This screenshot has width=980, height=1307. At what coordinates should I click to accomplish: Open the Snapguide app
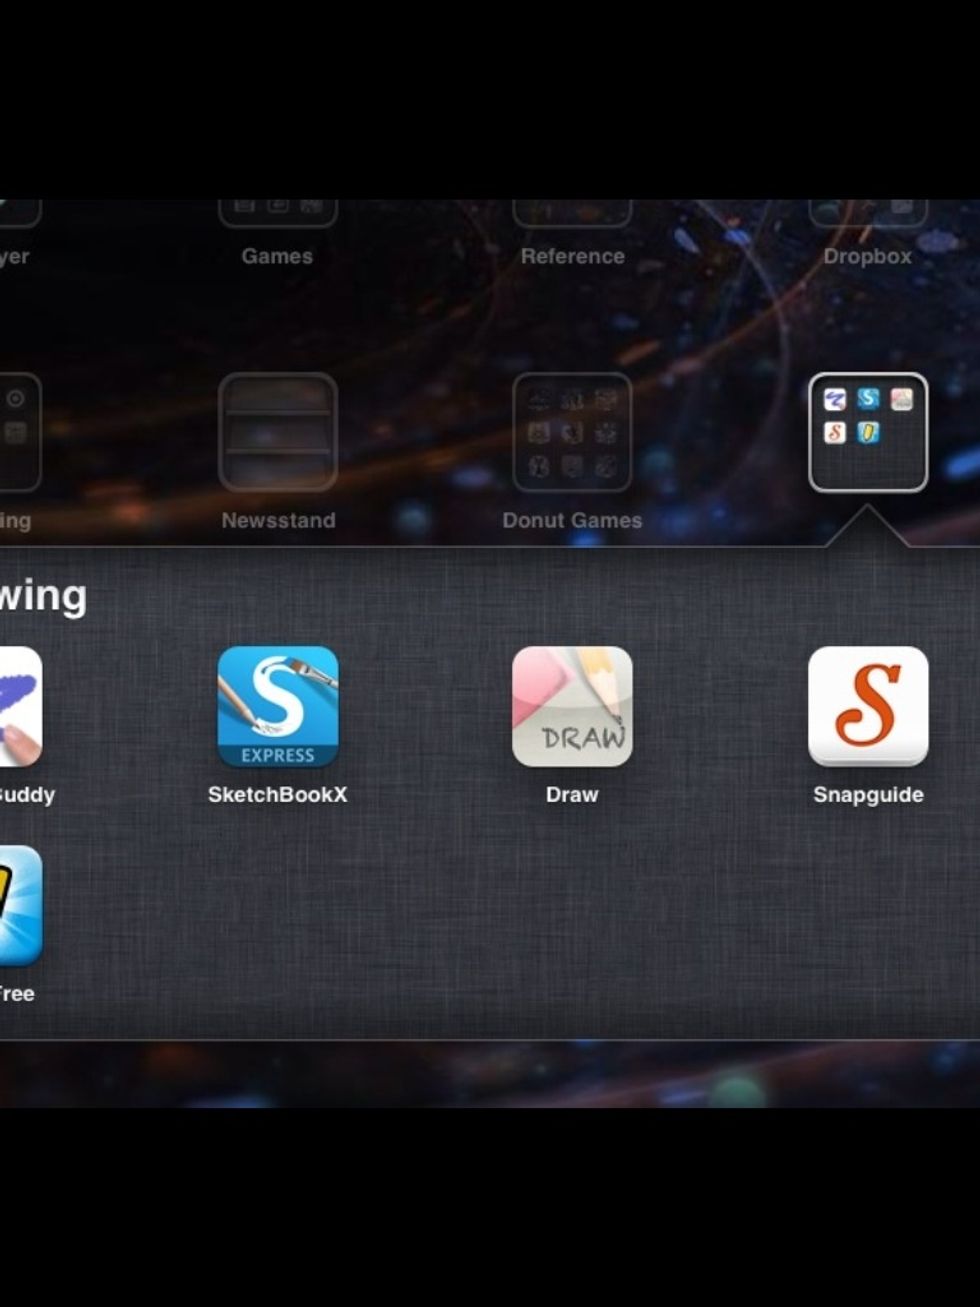867,708
